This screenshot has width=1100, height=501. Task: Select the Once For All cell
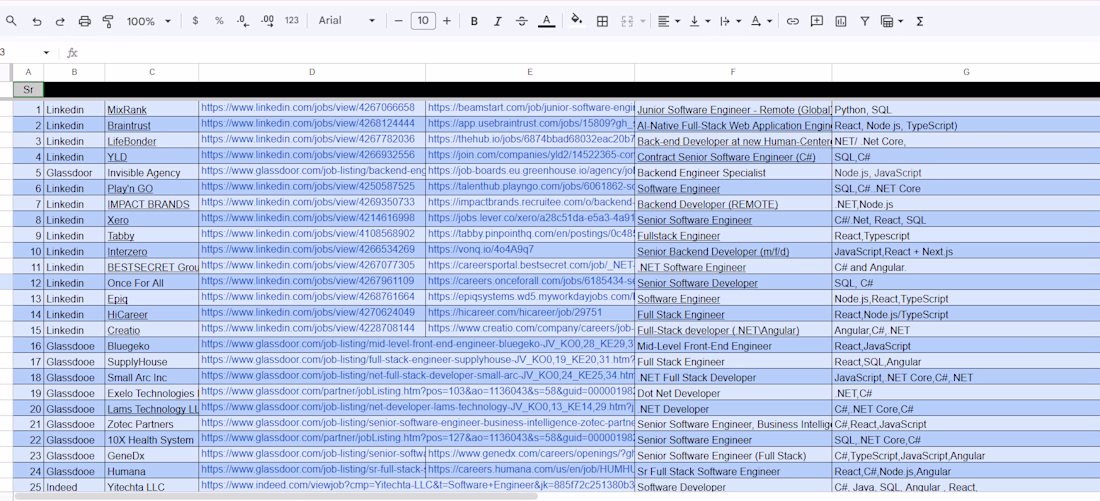coord(152,283)
